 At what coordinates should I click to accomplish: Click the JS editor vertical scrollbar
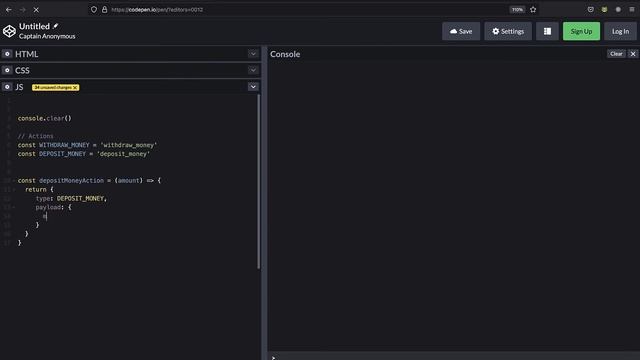coord(259,182)
